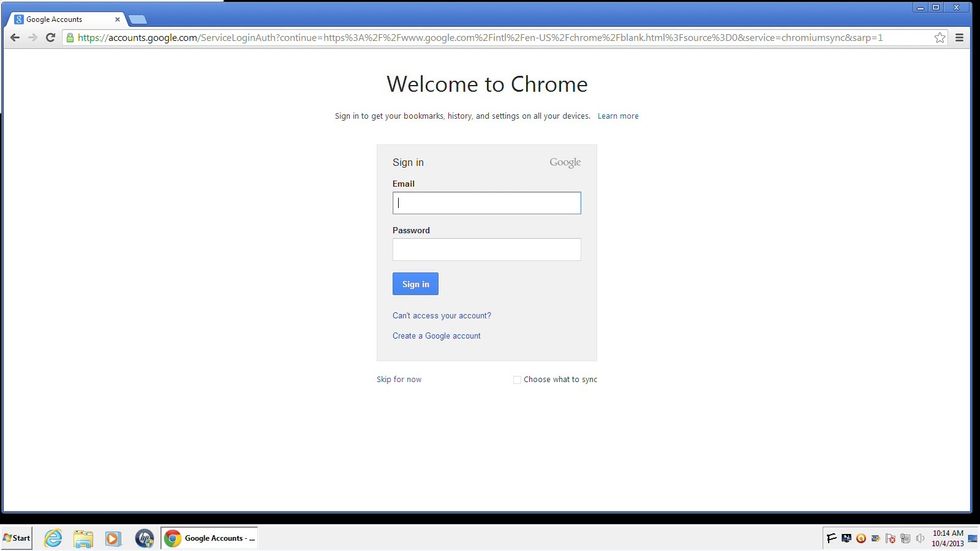Click the green padlock security icon
The image size is (980, 551).
point(70,37)
